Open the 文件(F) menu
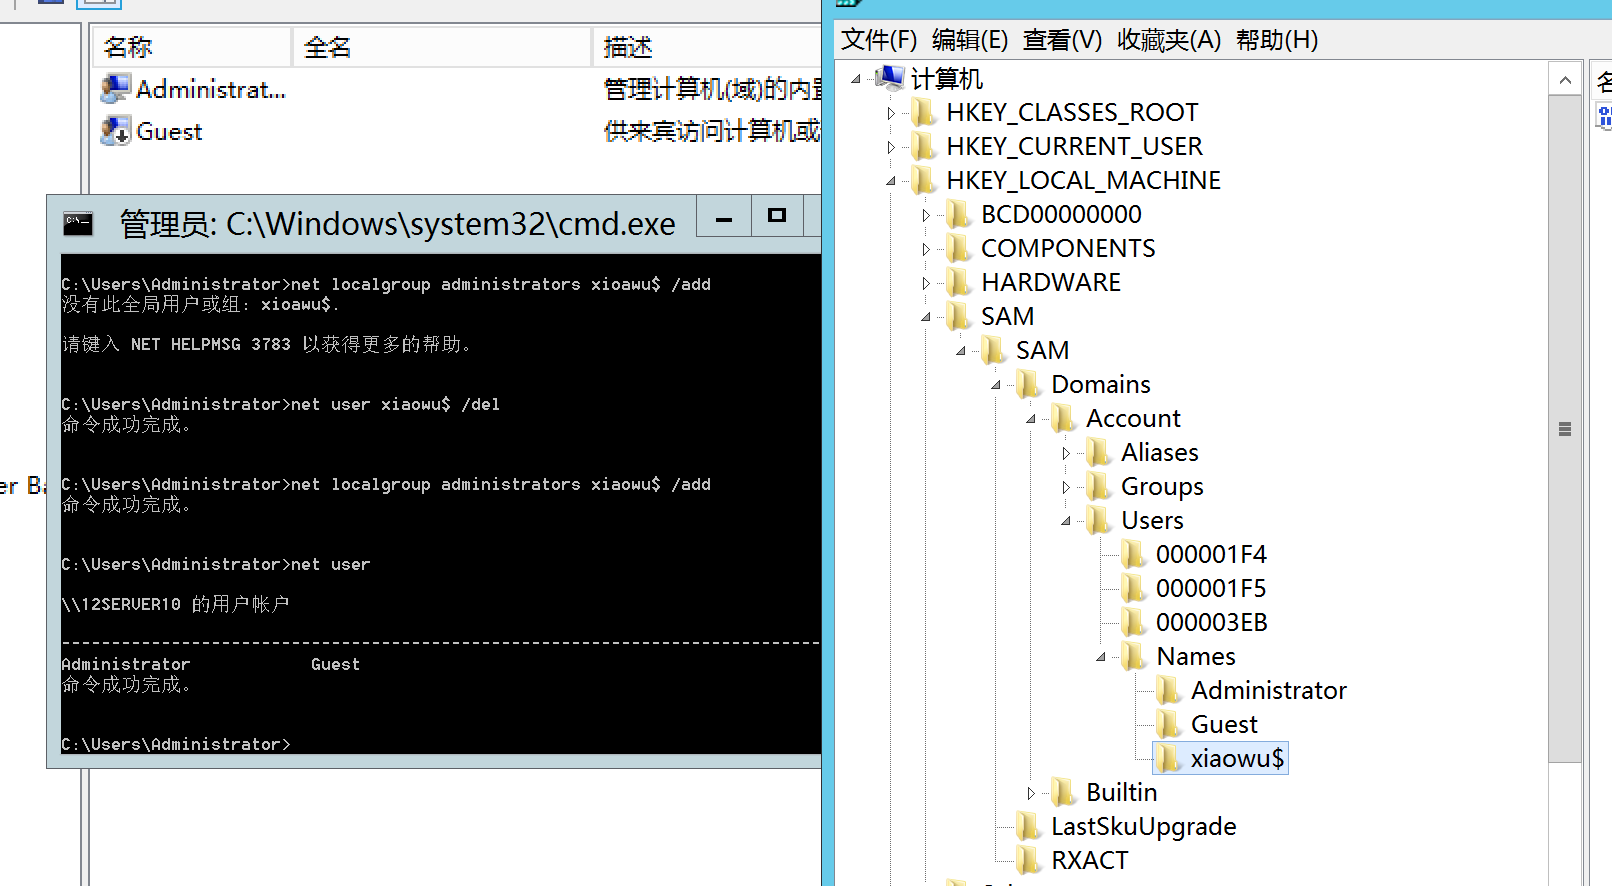Image resolution: width=1612 pixels, height=886 pixels. coord(878,40)
